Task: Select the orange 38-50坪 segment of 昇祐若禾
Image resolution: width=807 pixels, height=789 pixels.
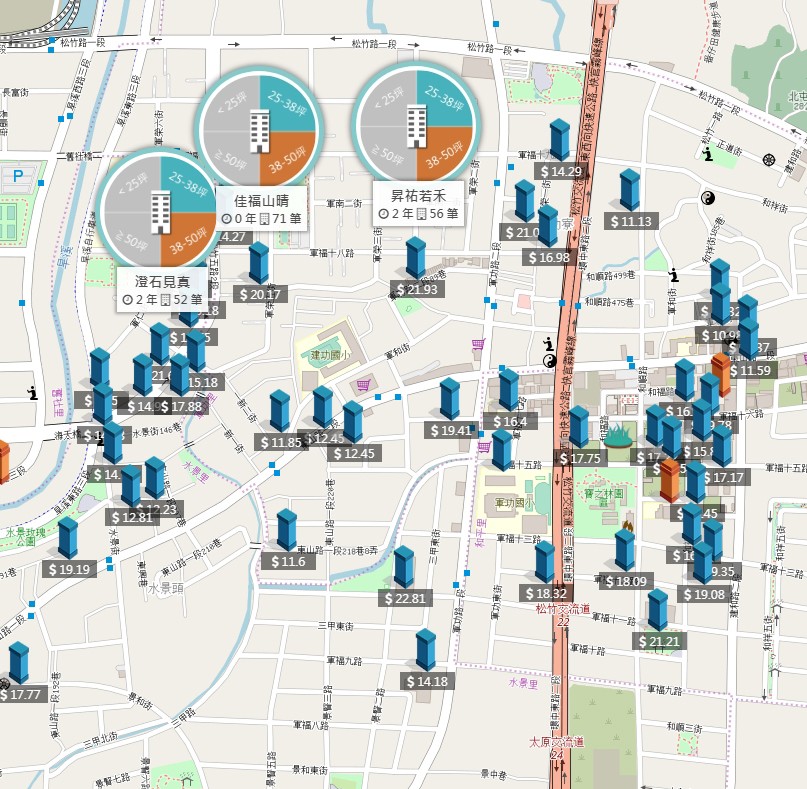Action: pos(445,154)
